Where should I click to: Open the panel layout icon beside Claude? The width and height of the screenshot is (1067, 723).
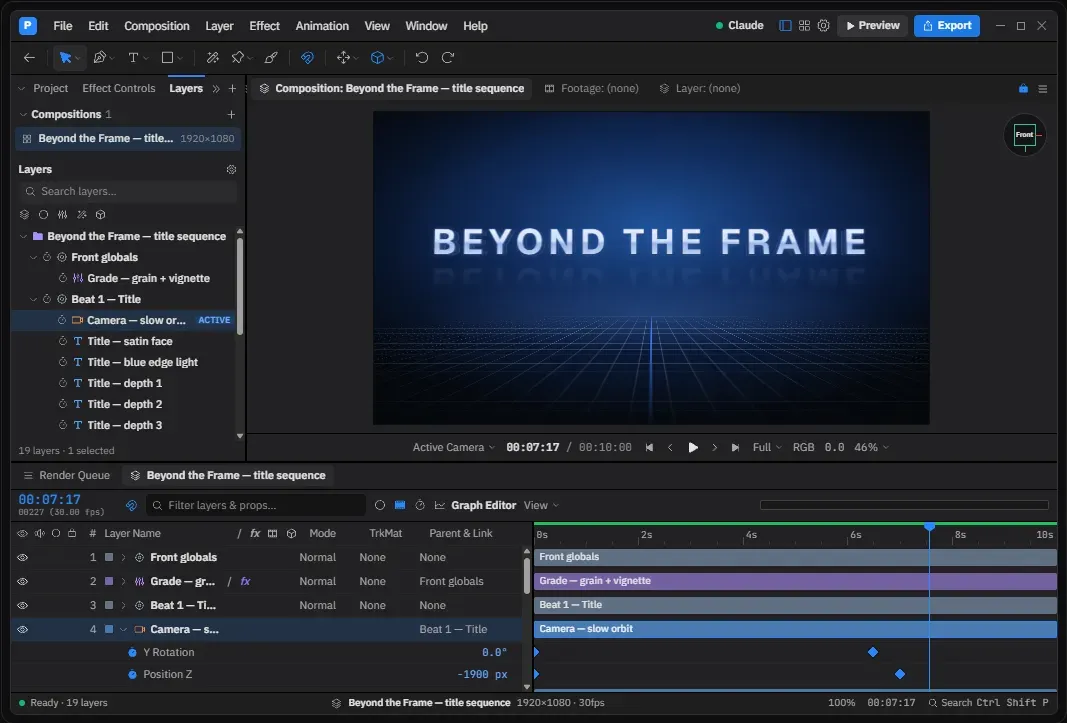tap(785, 25)
